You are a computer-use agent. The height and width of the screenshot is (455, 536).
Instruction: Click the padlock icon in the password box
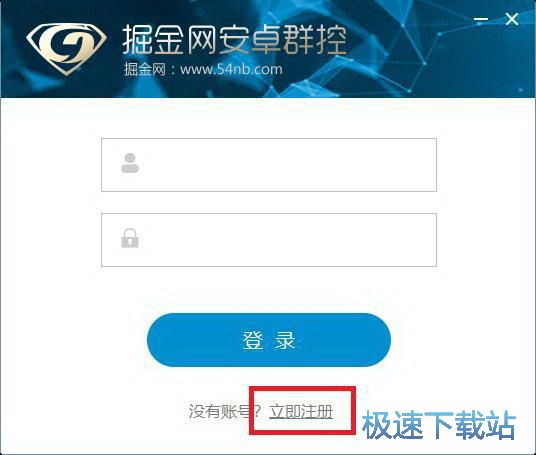(130, 238)
